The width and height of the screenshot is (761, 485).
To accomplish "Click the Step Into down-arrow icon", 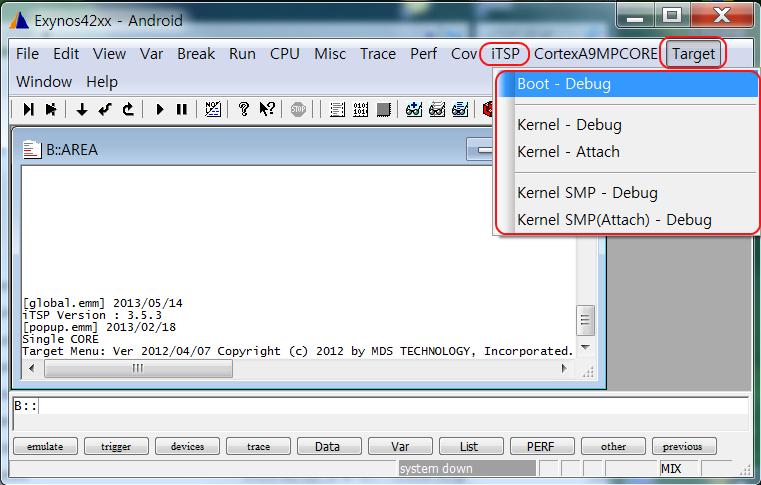I will [x=82, y=110].
